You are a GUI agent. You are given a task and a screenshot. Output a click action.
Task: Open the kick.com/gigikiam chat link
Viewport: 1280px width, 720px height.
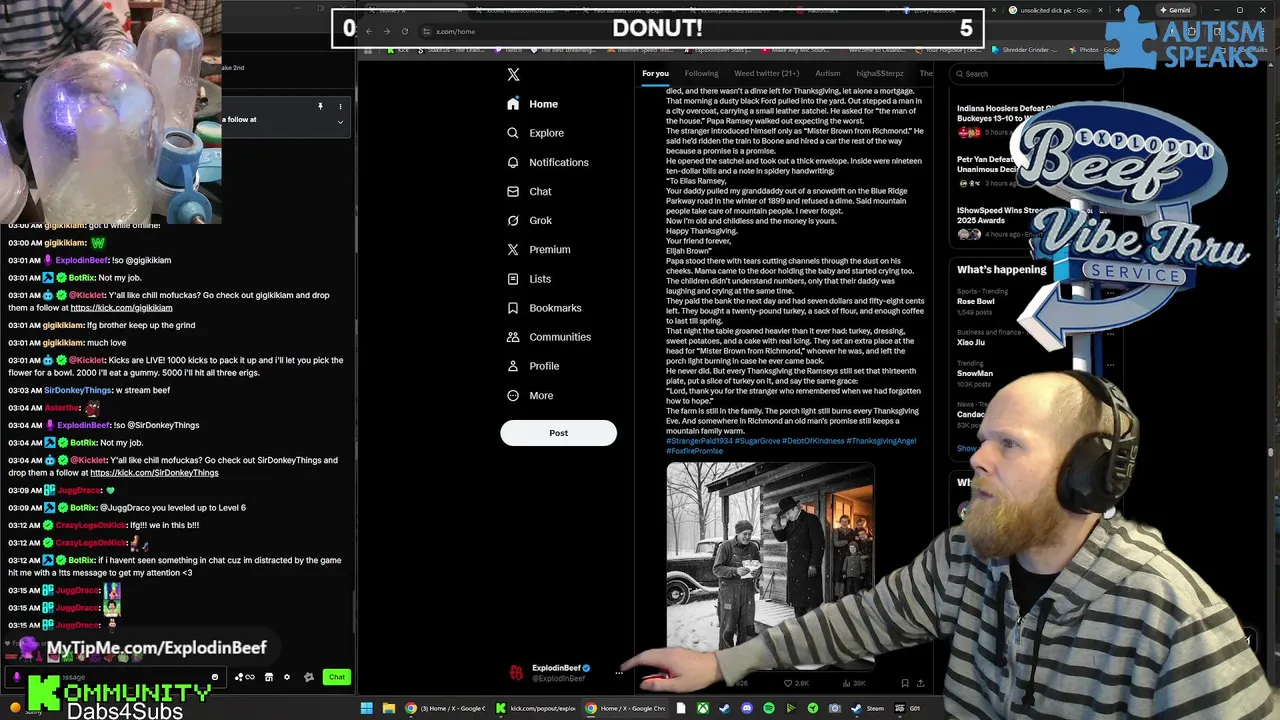[x=121, y=308]
